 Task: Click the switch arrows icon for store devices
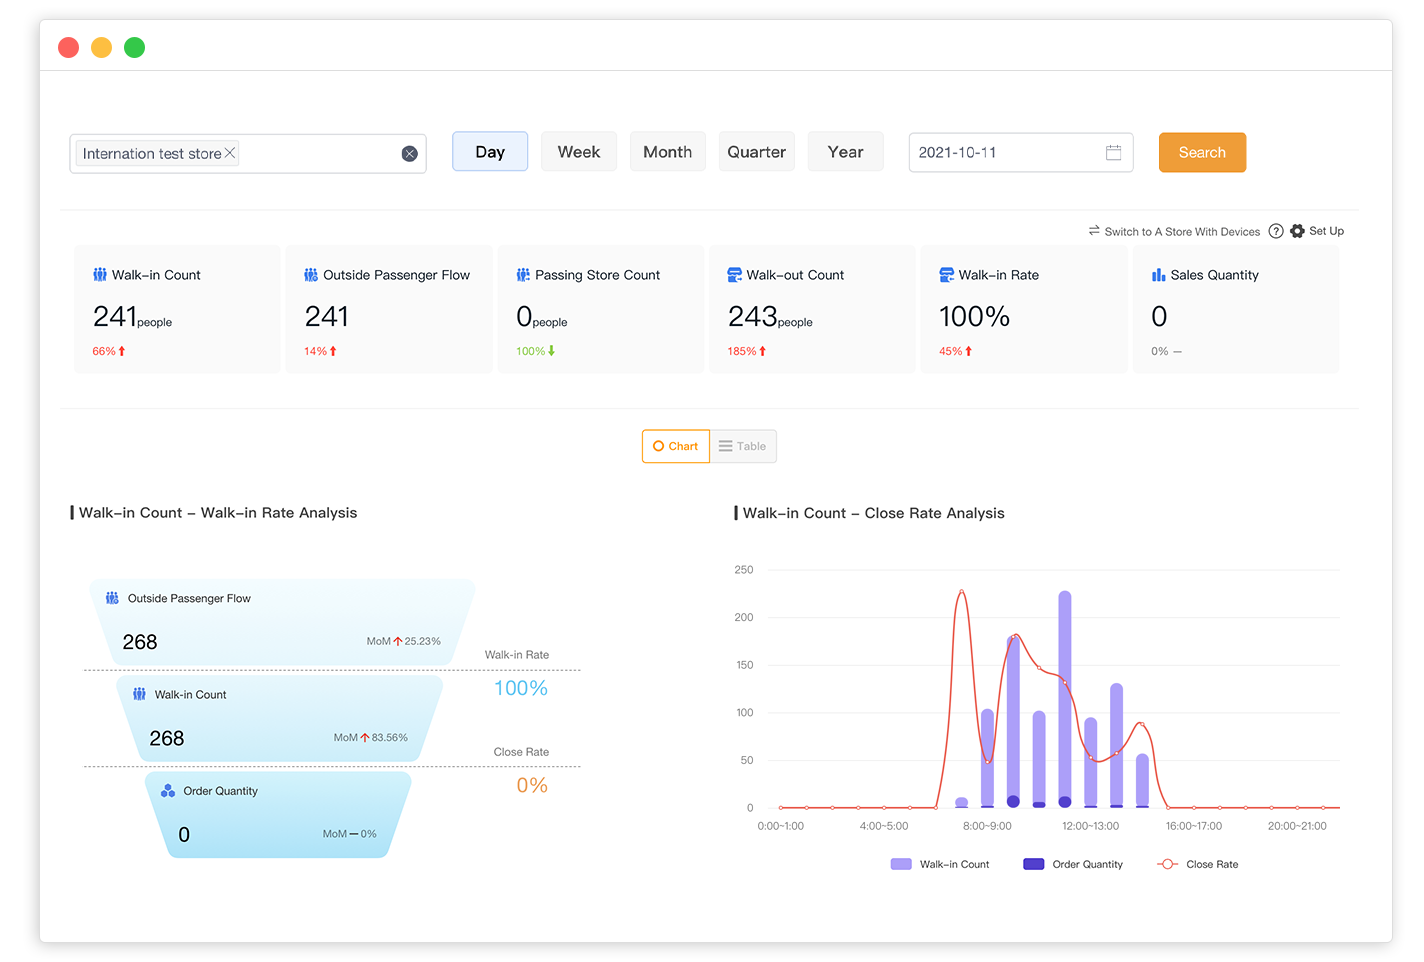click(x=1094, y=231)
